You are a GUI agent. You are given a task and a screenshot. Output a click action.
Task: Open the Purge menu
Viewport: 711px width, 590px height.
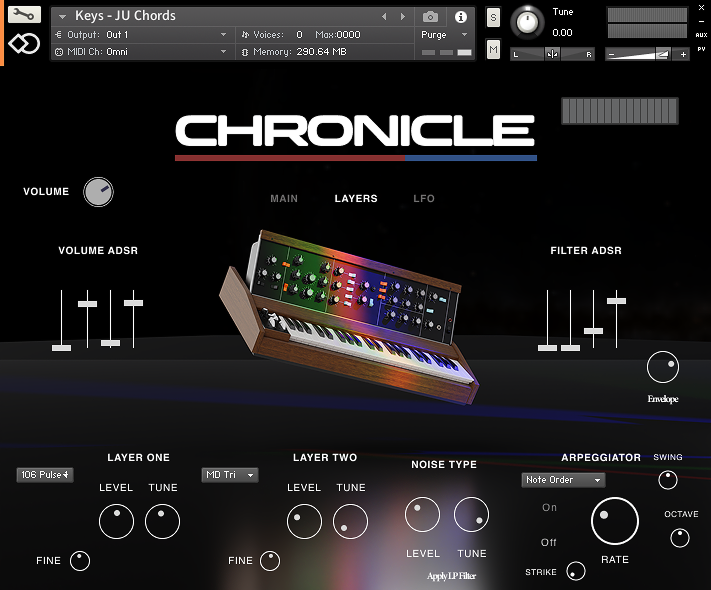[x=444, y=35]
